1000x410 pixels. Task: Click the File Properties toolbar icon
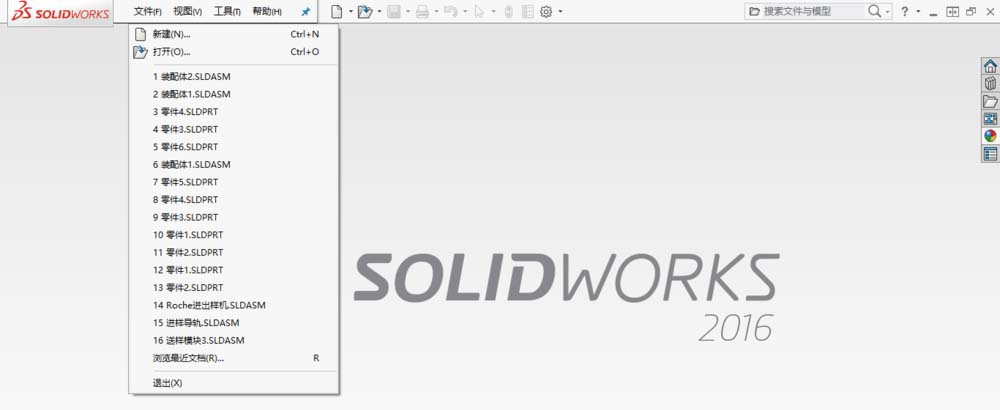point(527,11)
